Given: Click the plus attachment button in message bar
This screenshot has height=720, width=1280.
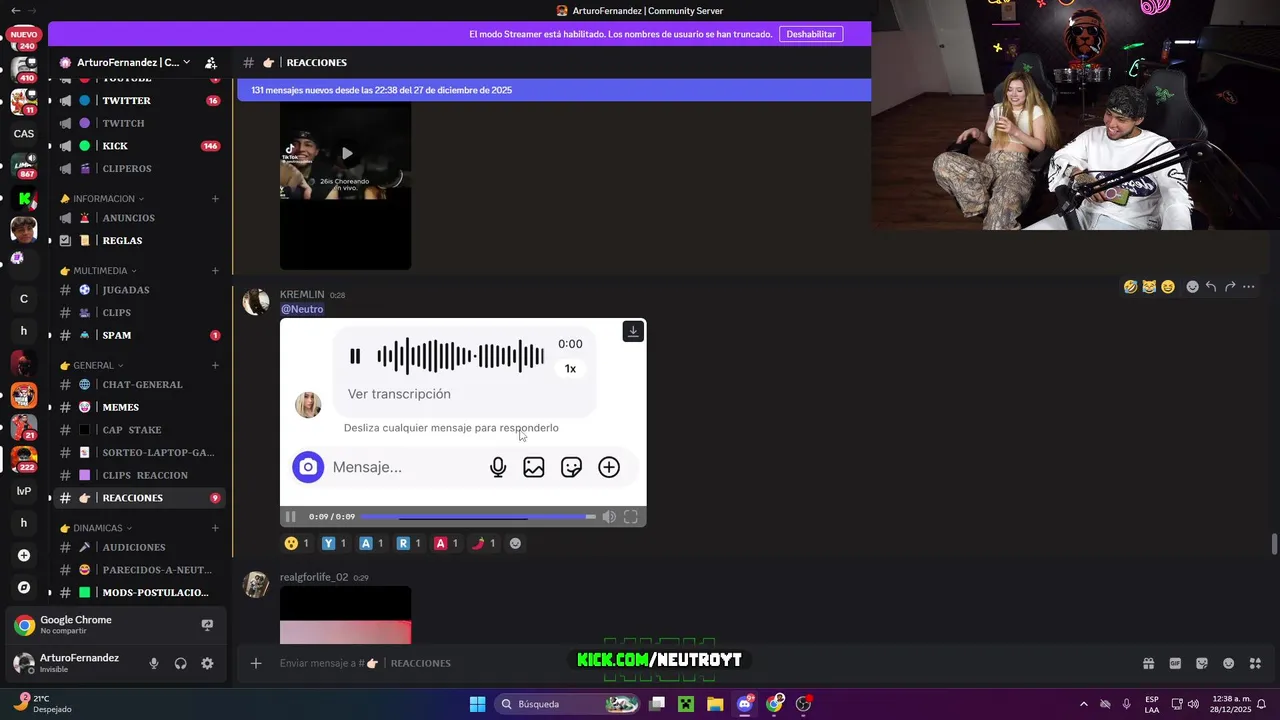Looking at the screenshot, I should click(x=256, y=663).
